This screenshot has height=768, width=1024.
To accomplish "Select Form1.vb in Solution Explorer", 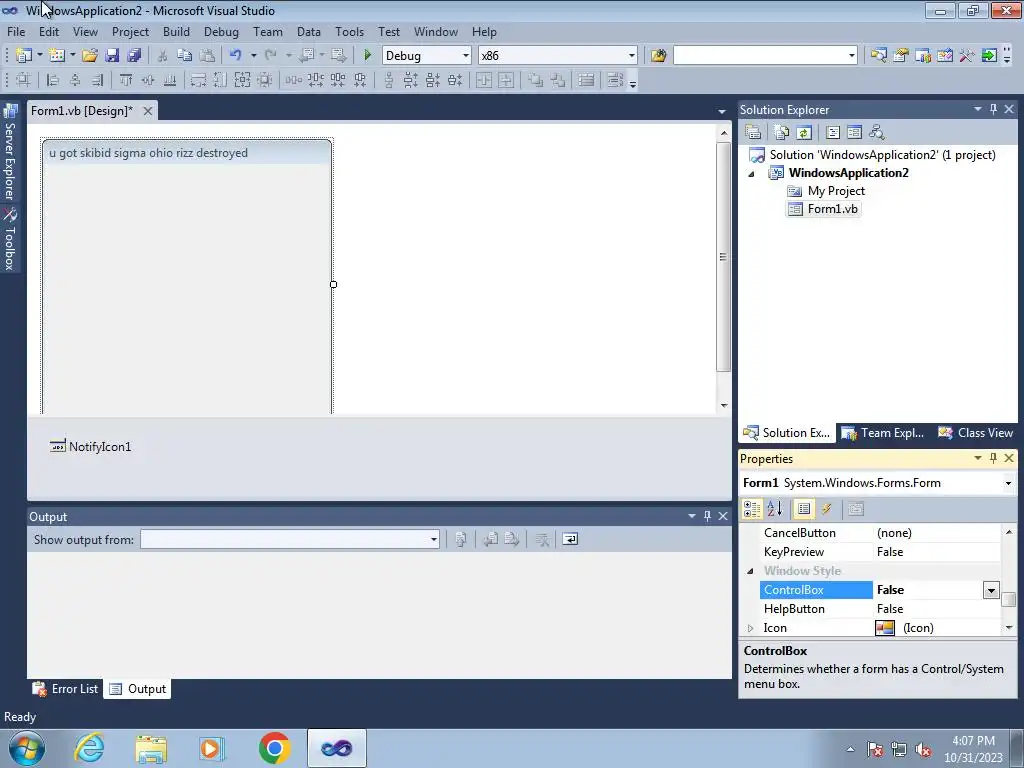I will point(824,209).
